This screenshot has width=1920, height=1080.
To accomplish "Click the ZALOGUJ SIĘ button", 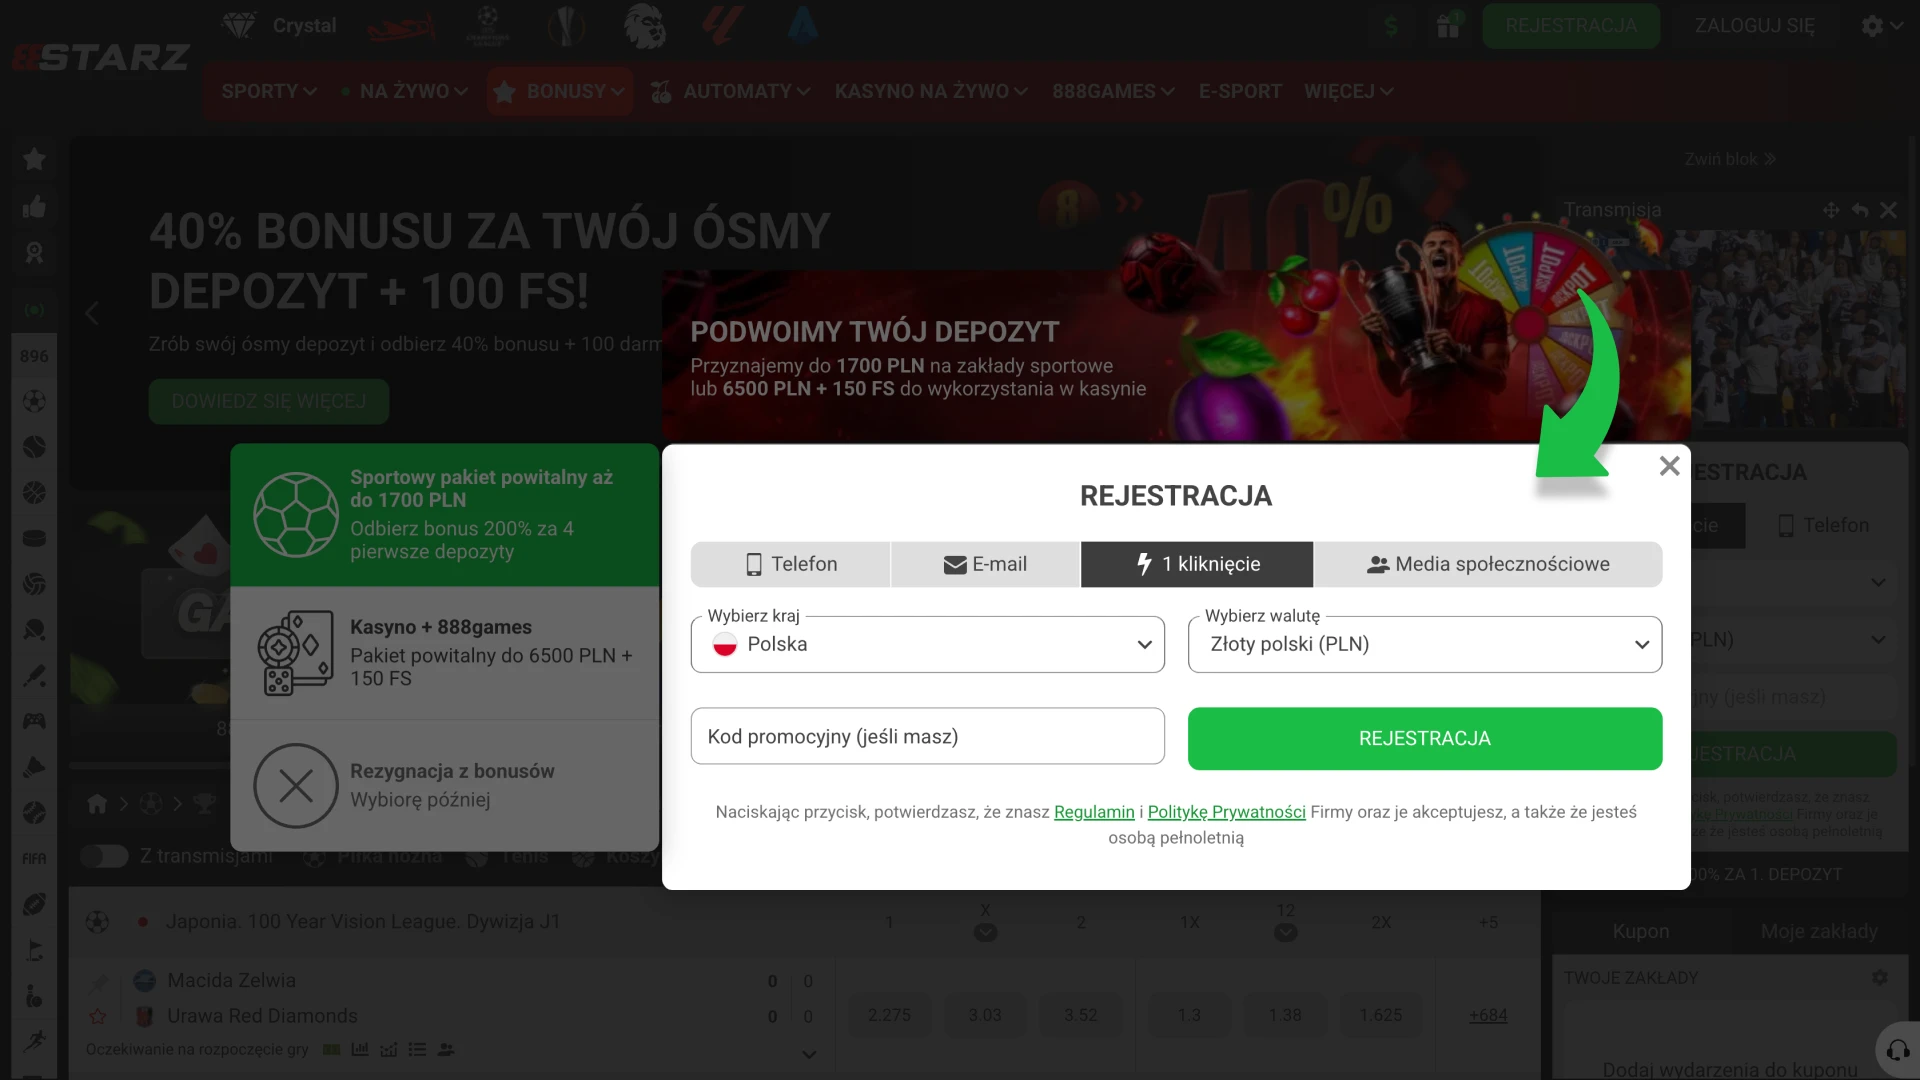I will click(1754, 26).
